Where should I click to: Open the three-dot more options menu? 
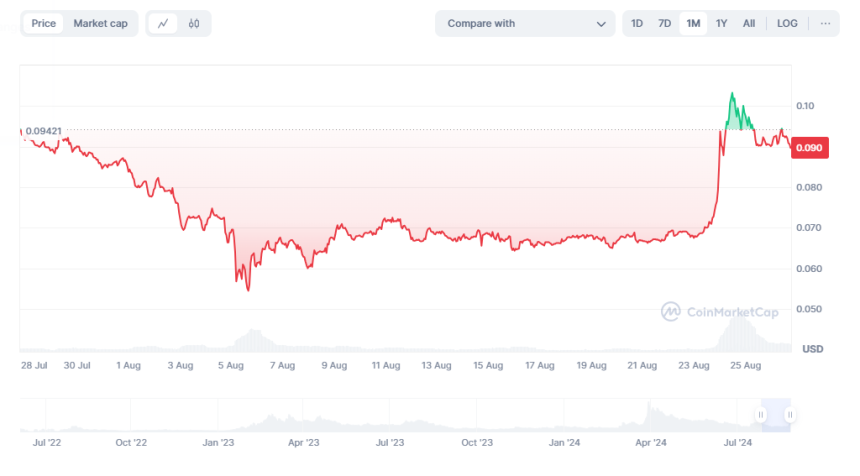(x=825, y=23)
